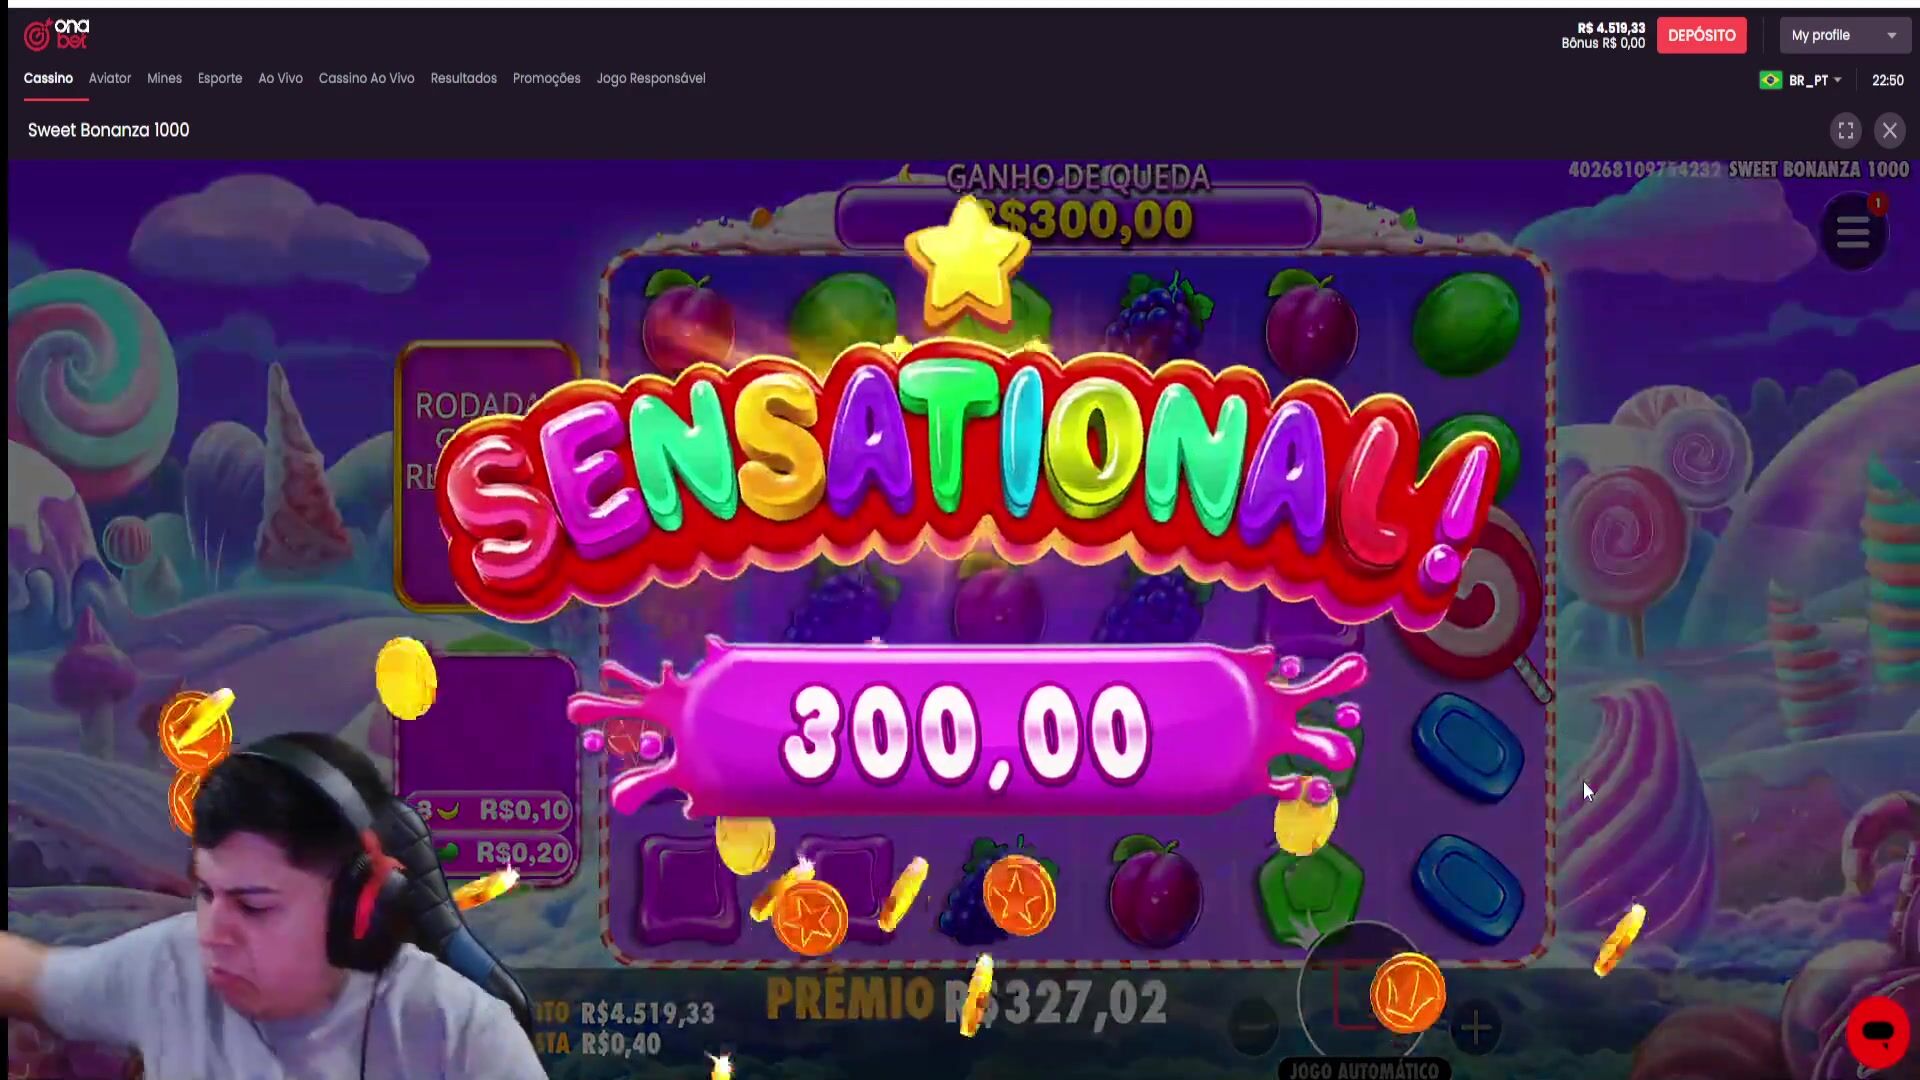
Task: Open fullscreen mode for the game
Action: (1846, 130)
